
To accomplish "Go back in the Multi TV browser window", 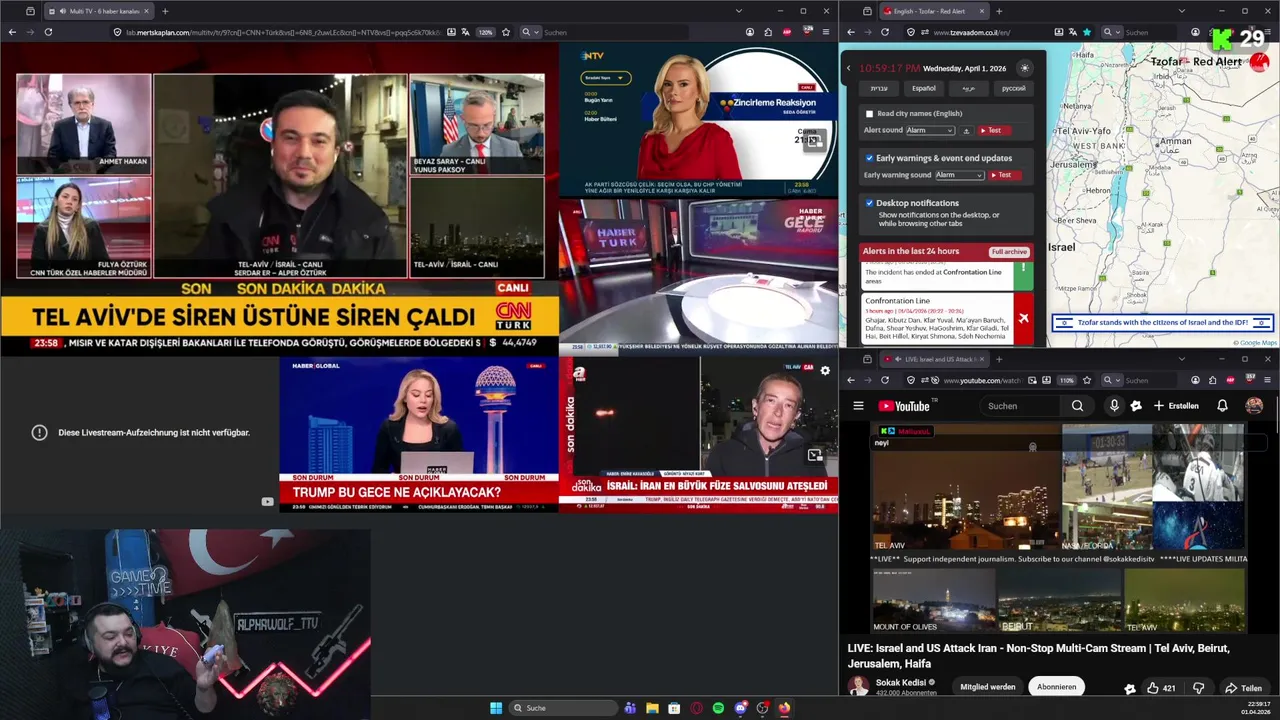I will coord(12,32).
